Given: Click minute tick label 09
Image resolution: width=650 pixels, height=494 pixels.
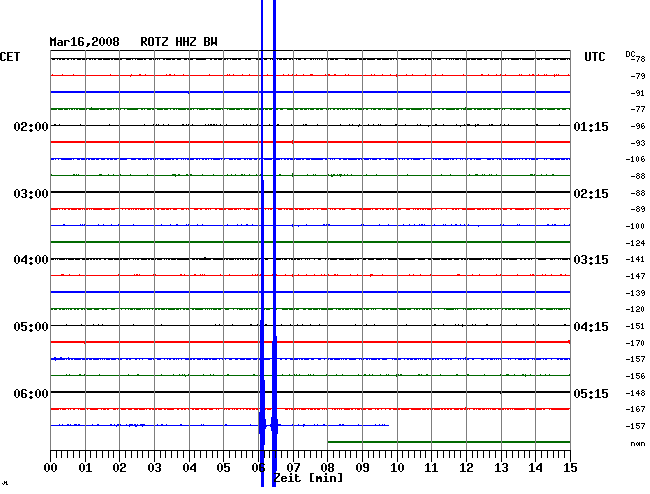Looking at the screenshot, I should (362, 468).
